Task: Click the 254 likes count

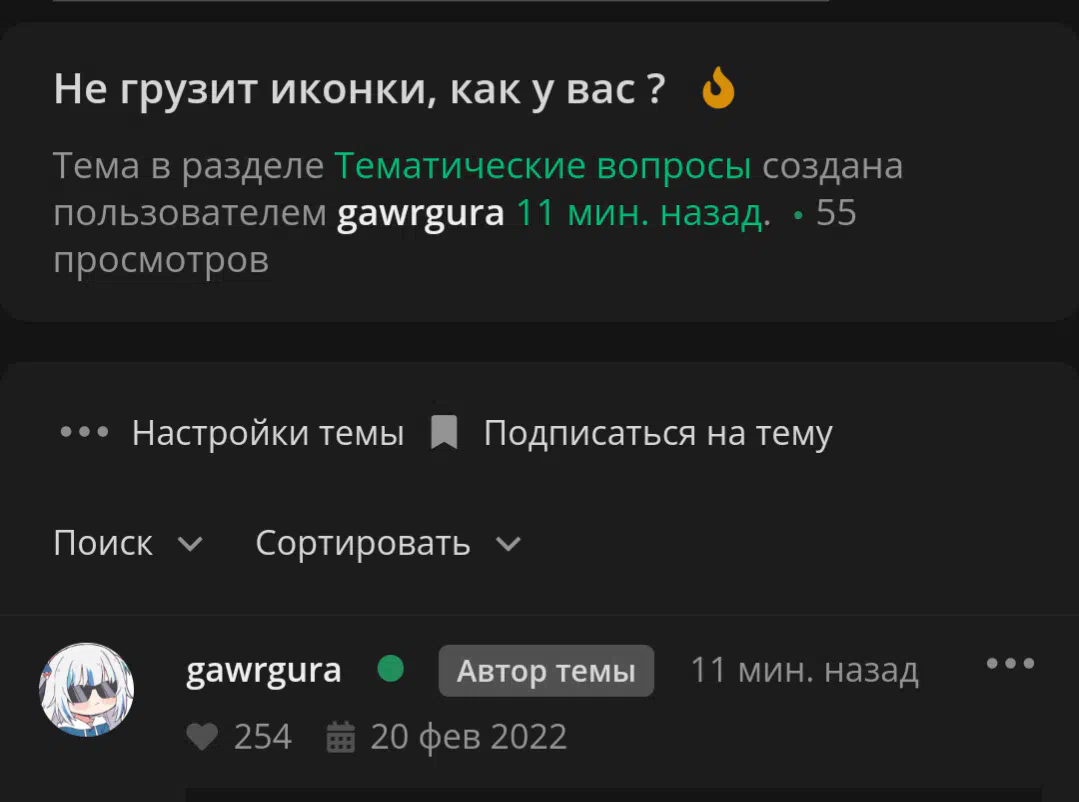Action: [263, 737]
